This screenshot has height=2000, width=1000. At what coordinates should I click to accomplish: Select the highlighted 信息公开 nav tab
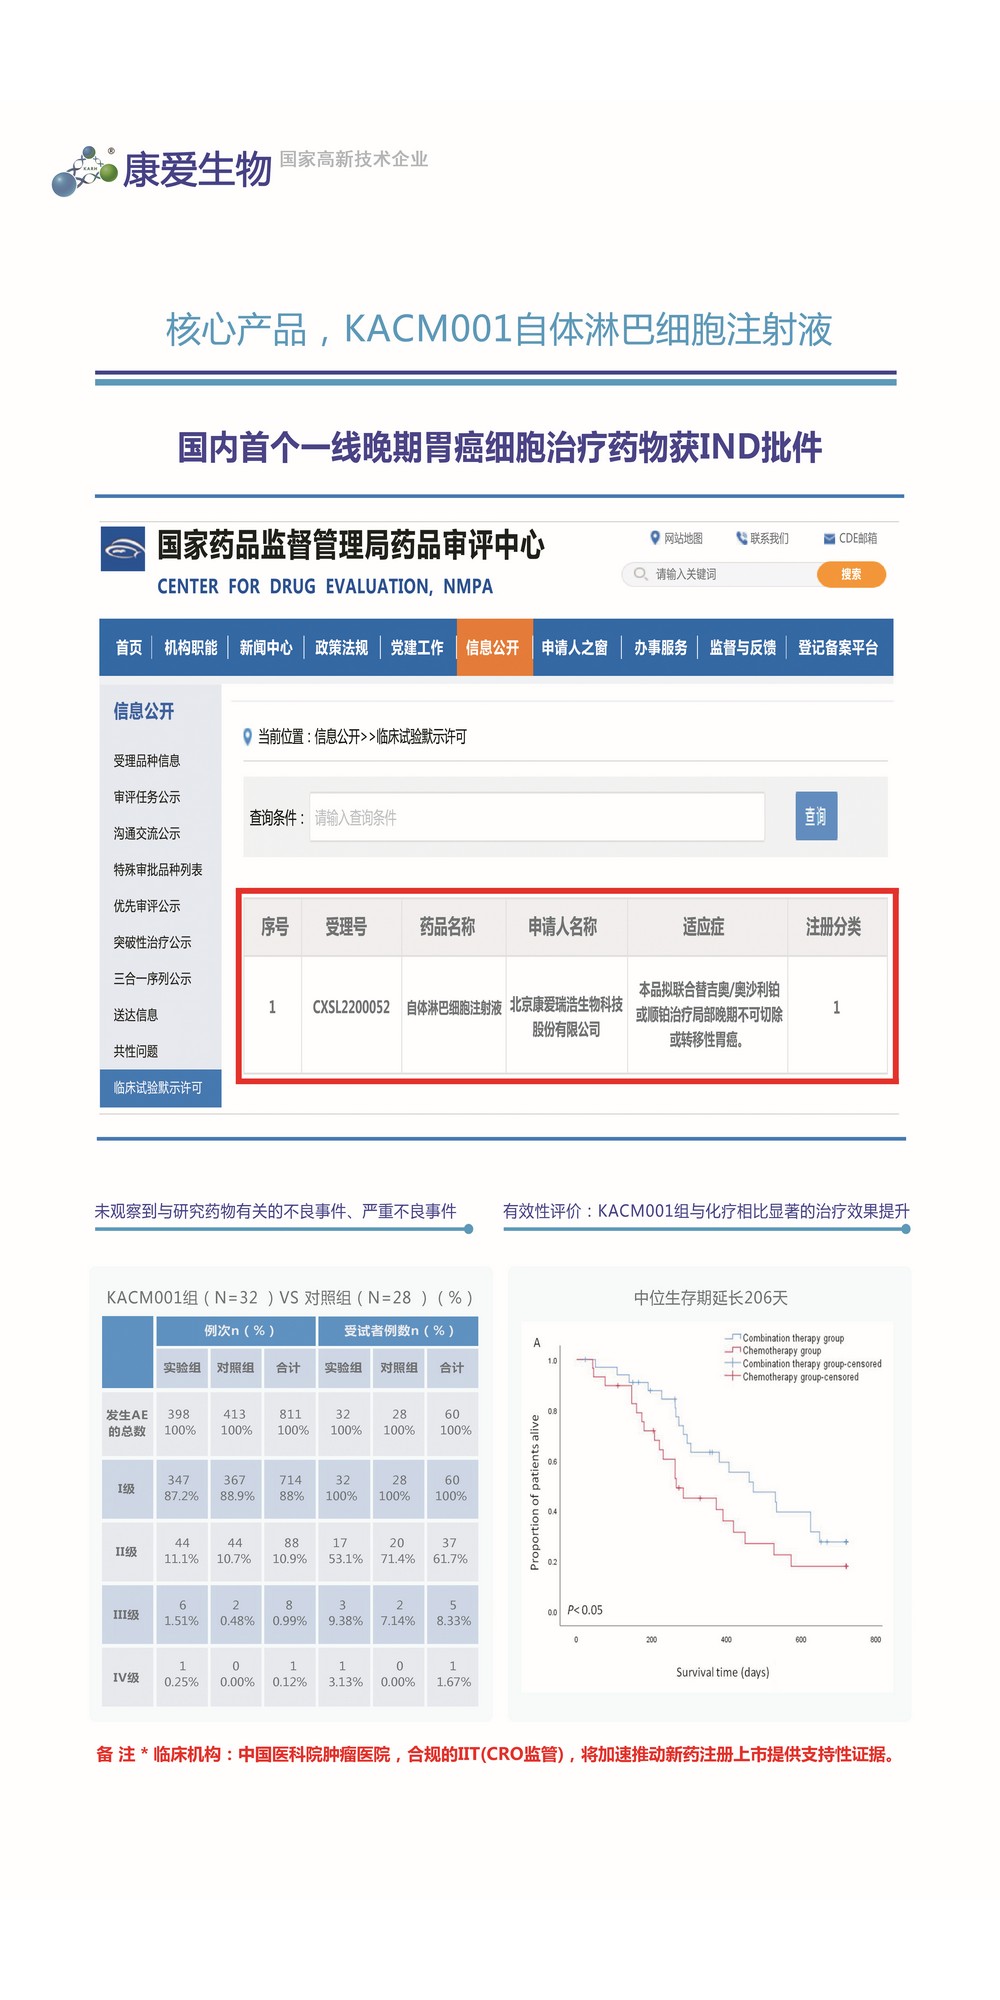[x=494, y=647]
